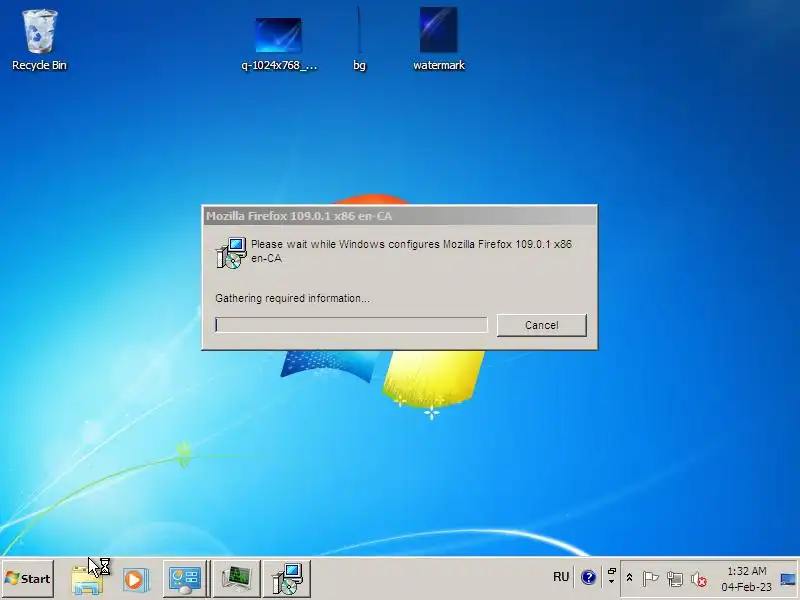
Task: Open the Start menu
Action: [28, 579]
